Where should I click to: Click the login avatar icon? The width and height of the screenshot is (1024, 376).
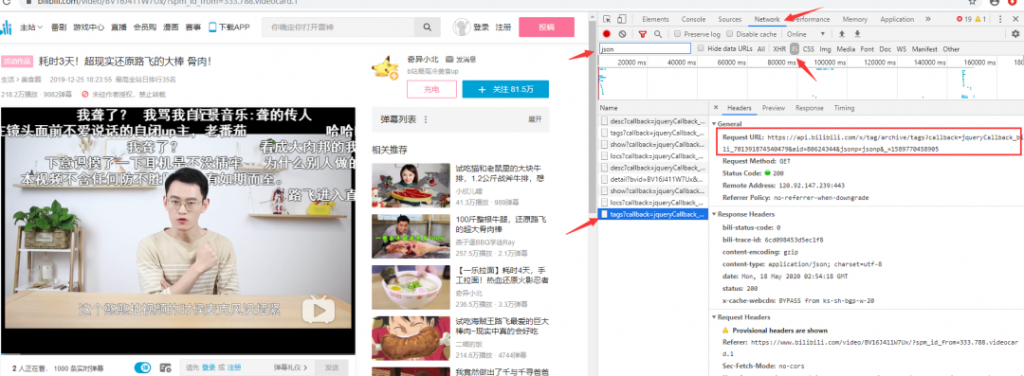coord(462,27)
